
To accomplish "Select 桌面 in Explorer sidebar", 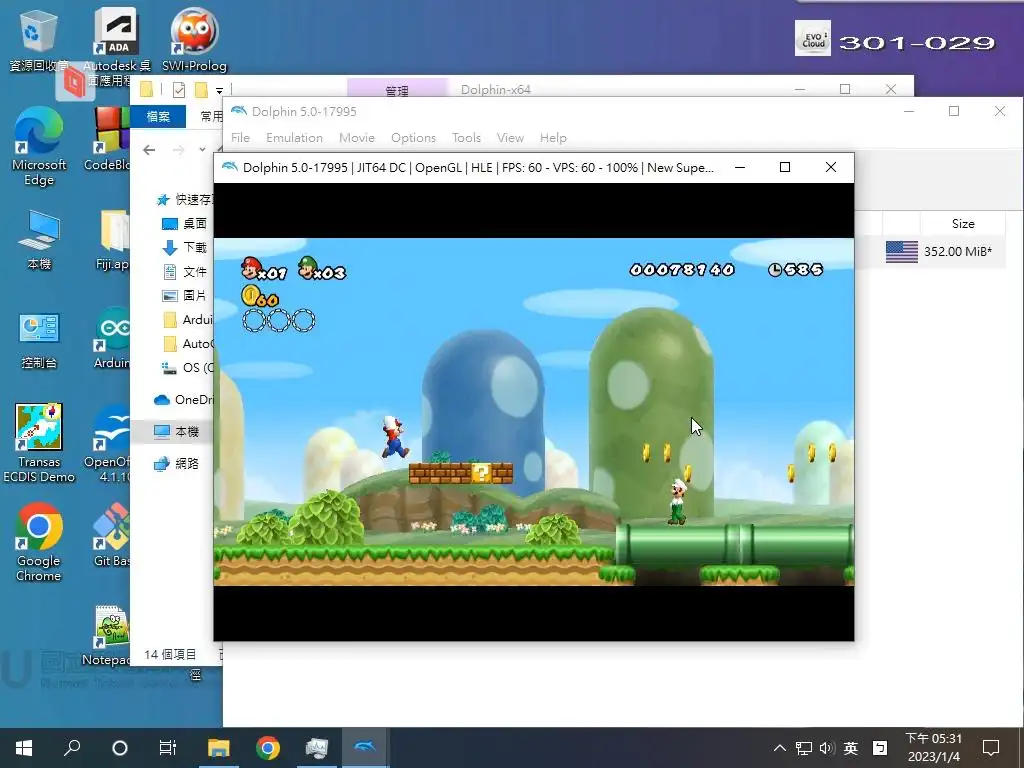I will (x=185, y=223).
